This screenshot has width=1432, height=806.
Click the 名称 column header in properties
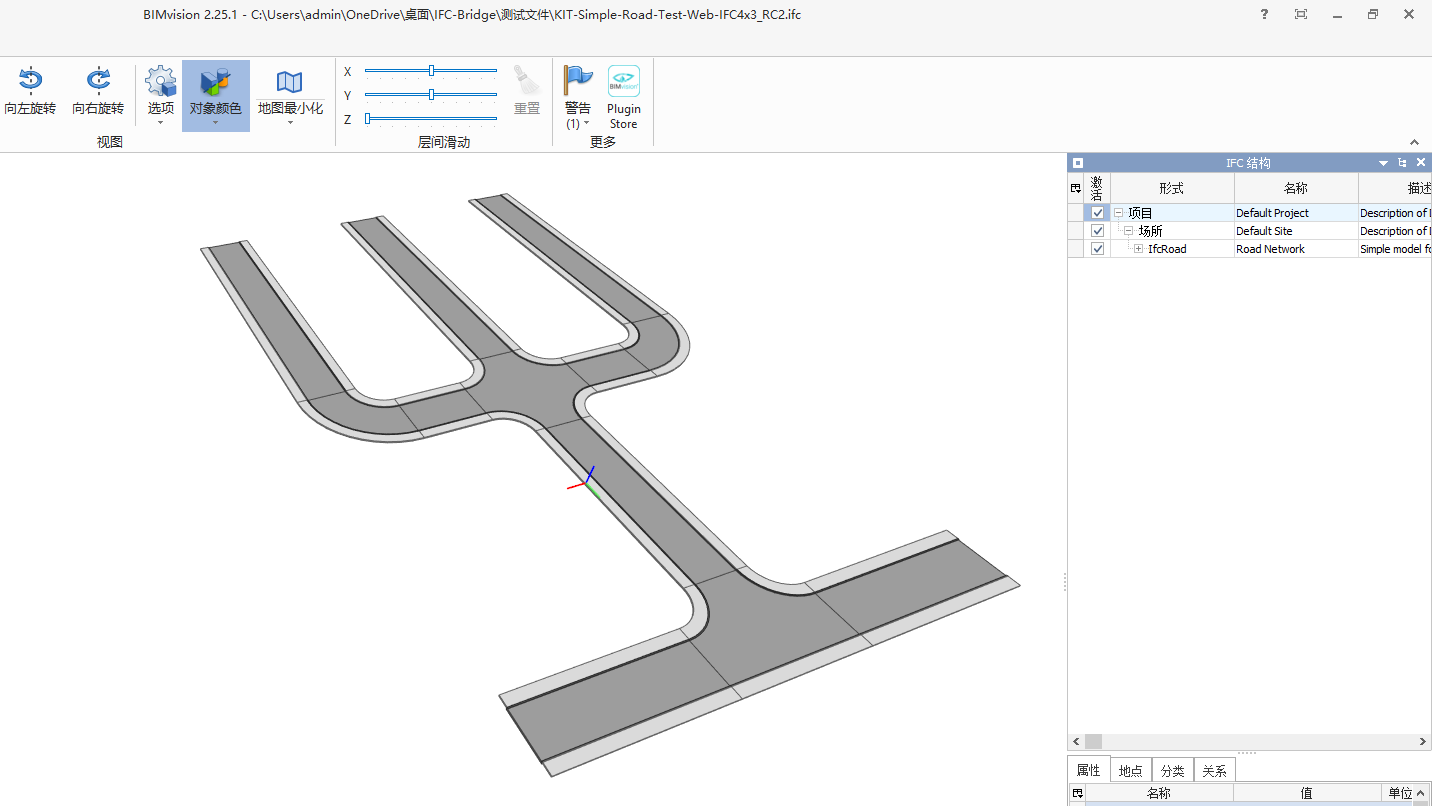click(1159, 793)
